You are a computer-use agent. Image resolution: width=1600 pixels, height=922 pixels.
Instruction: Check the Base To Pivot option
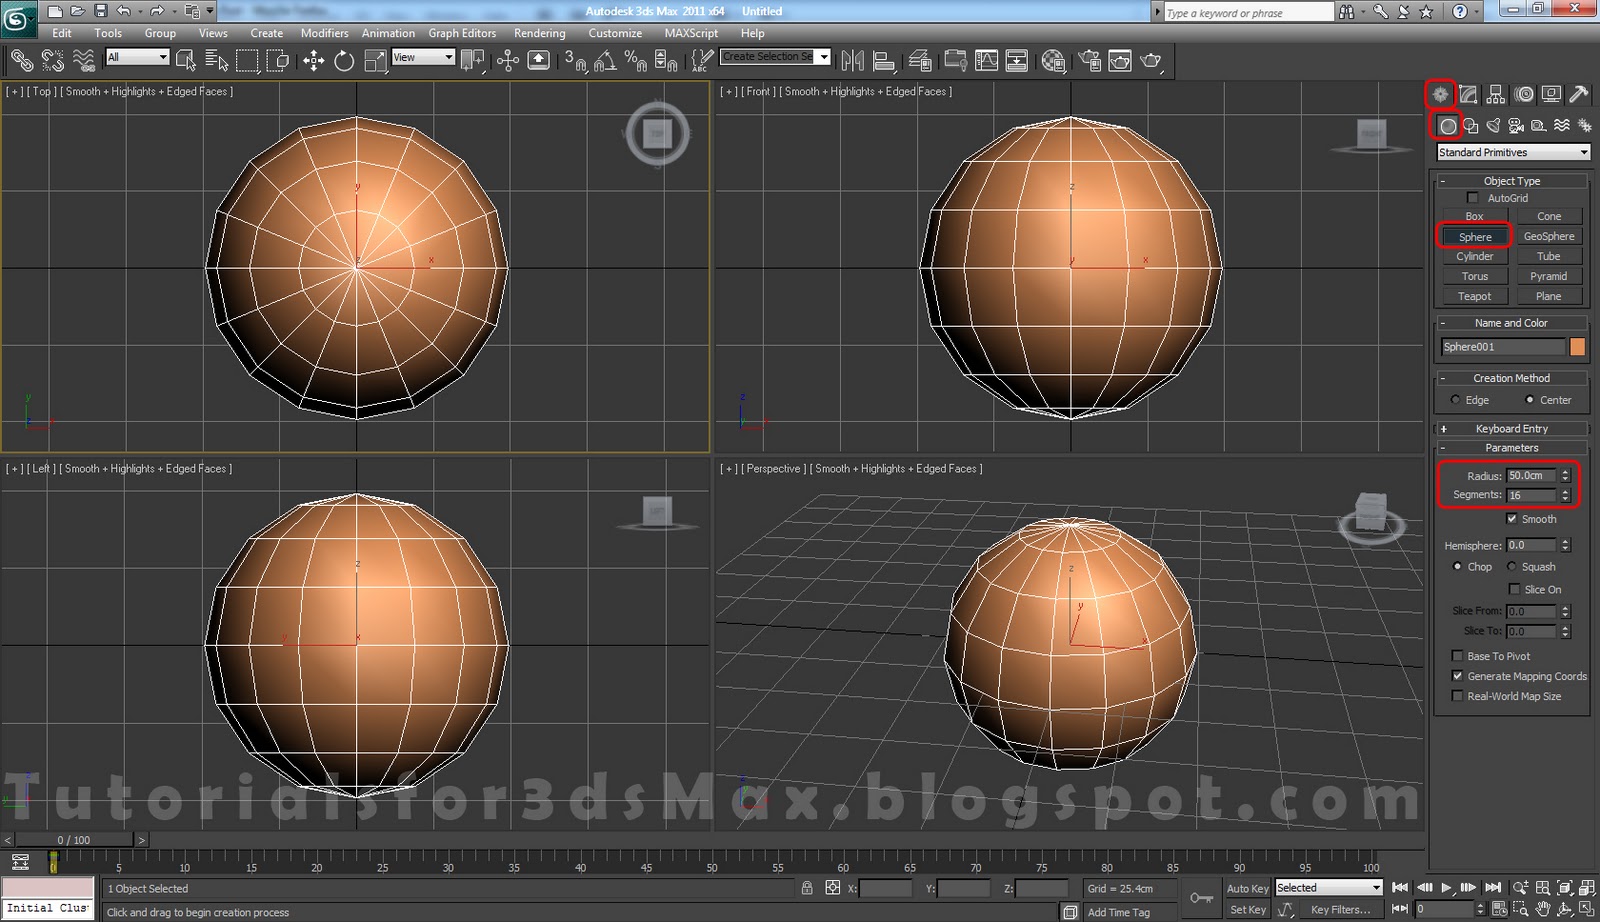1457,656
